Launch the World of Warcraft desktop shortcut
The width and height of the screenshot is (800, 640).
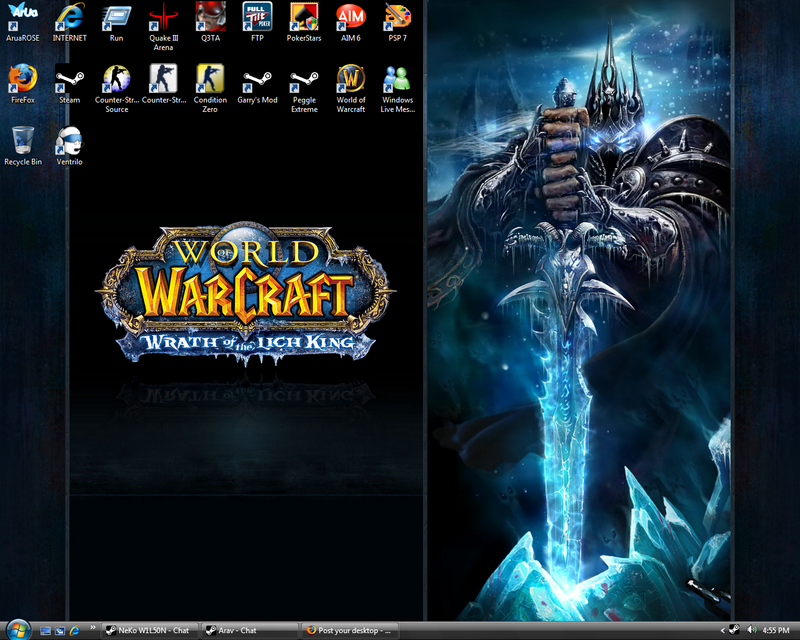pos(351,88)
